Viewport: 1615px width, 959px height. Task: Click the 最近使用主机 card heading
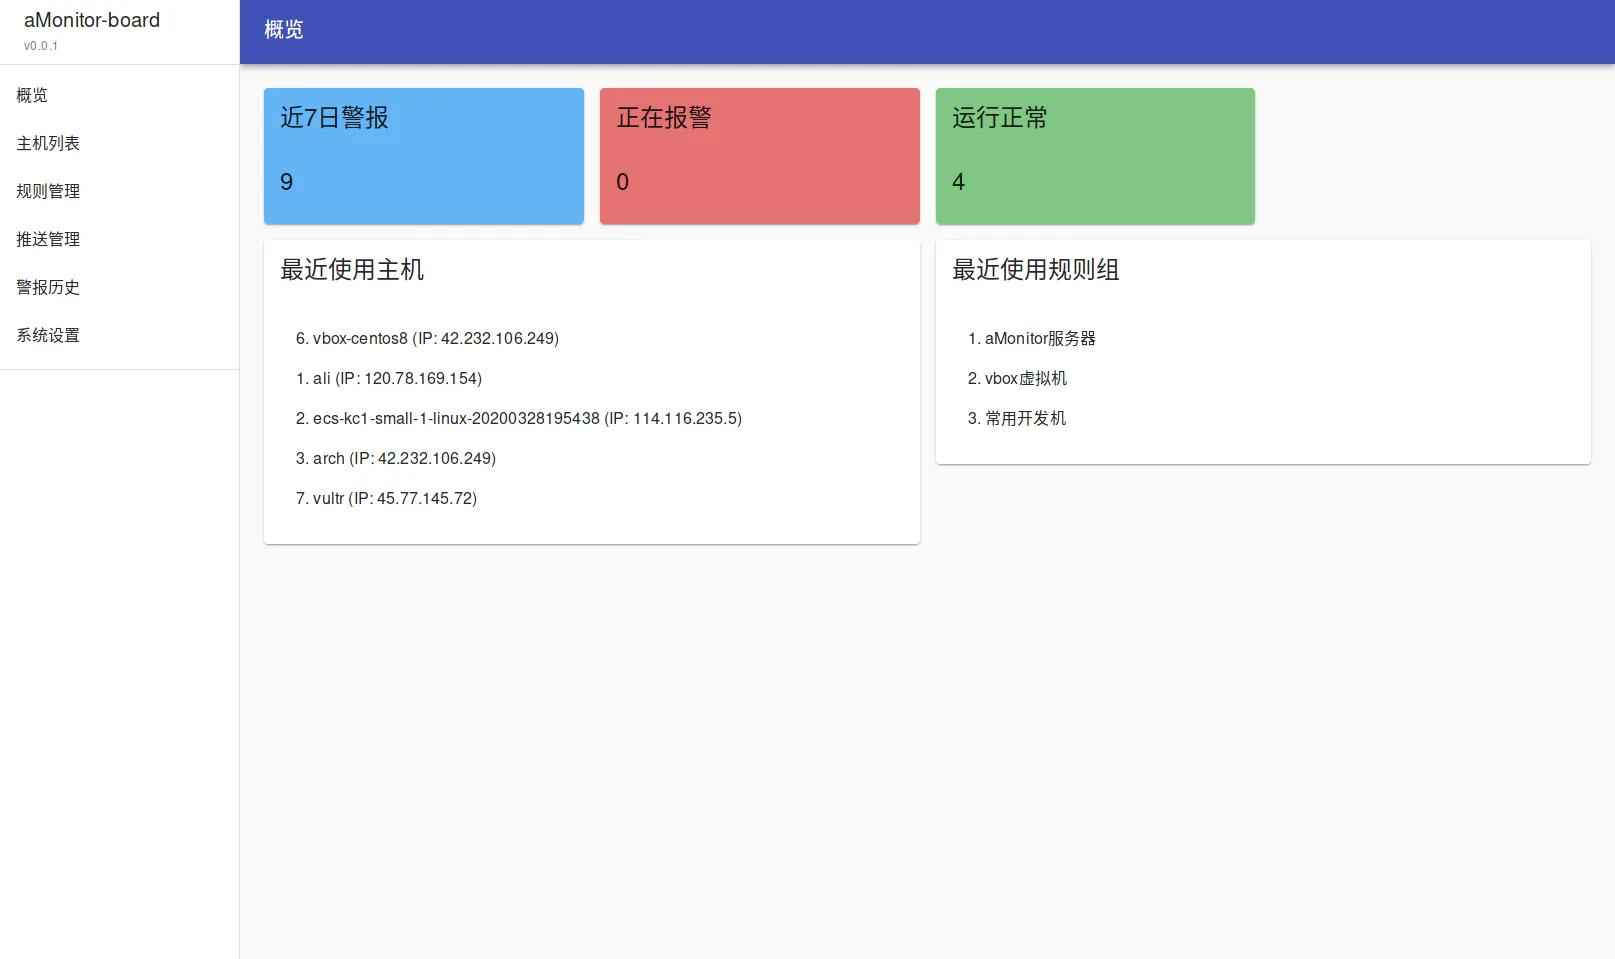pyautogui.click(x=352, y=270)
